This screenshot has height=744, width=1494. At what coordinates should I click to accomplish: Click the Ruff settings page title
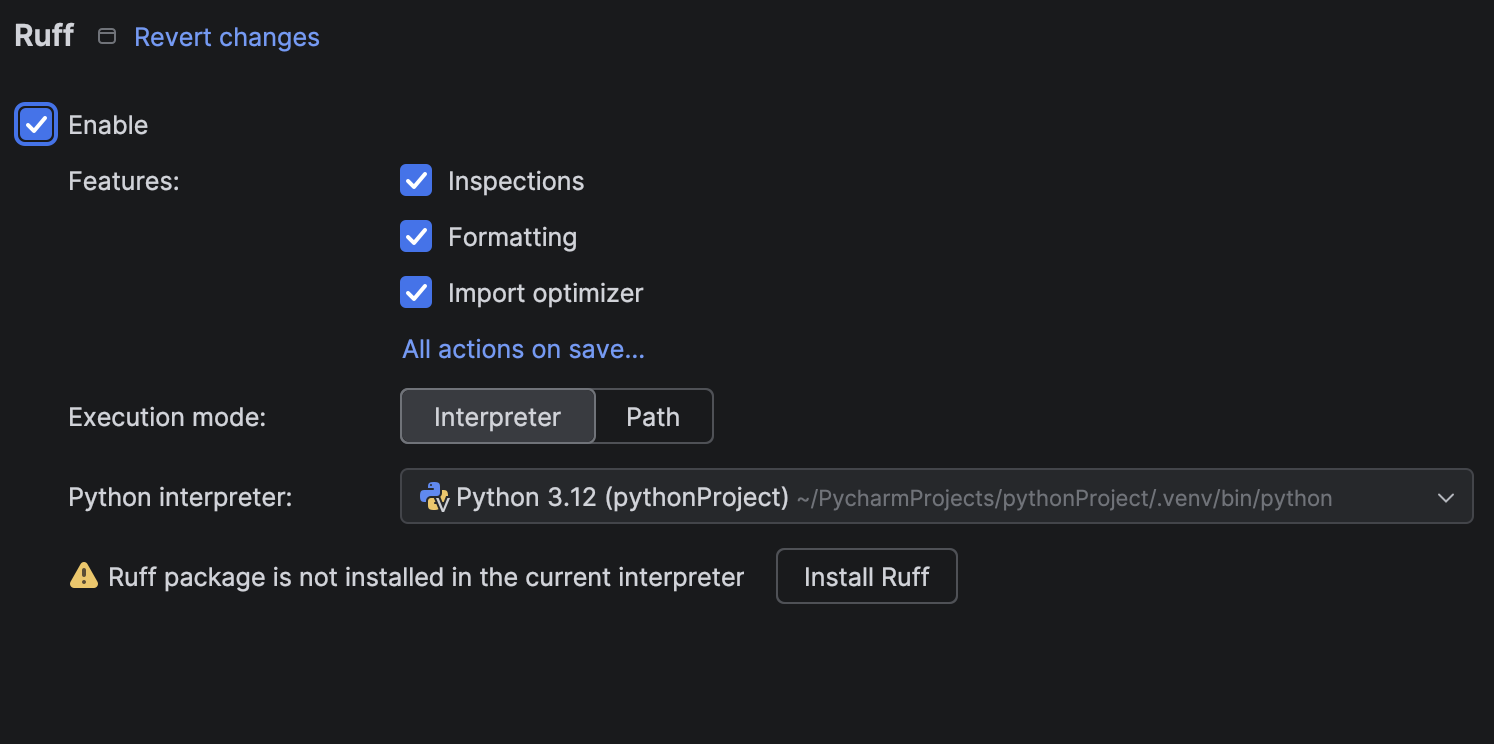click(x=43, y=34)
